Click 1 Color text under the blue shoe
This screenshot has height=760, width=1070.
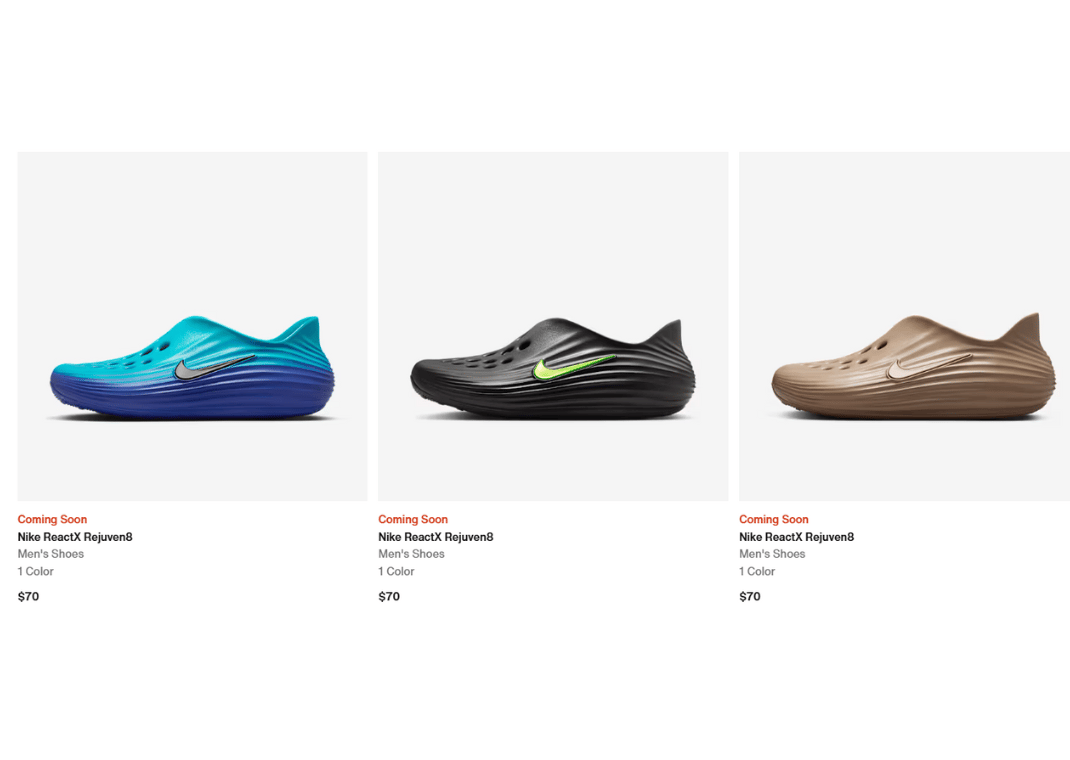[35, 572]
